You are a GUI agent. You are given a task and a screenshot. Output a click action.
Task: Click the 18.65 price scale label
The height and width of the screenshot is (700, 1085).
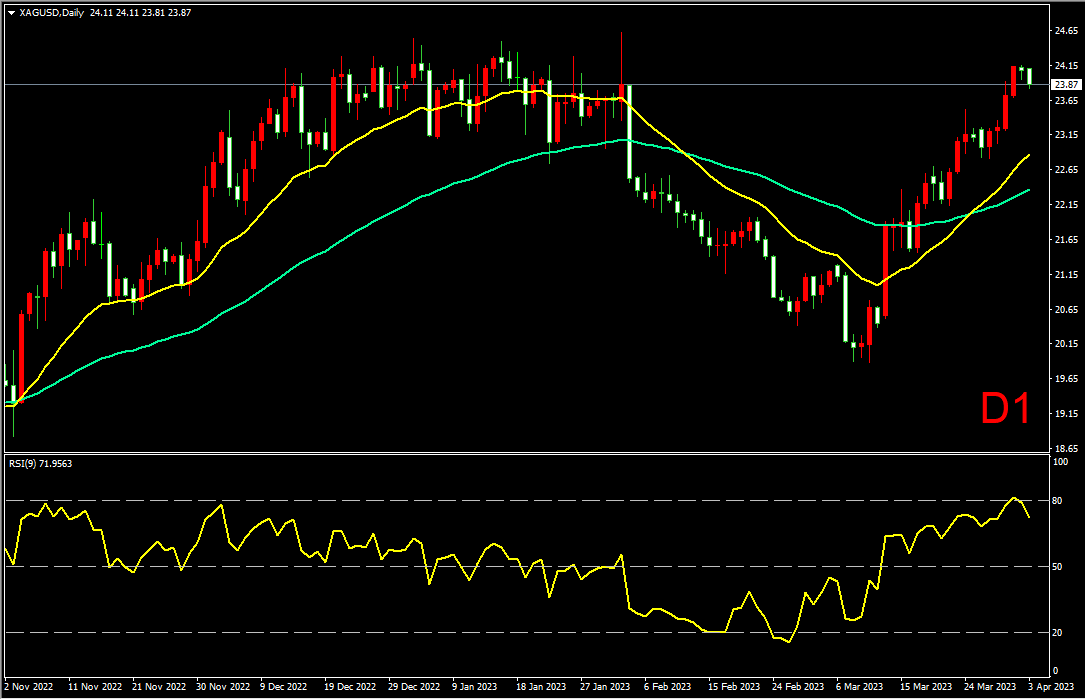[1066, 448]
